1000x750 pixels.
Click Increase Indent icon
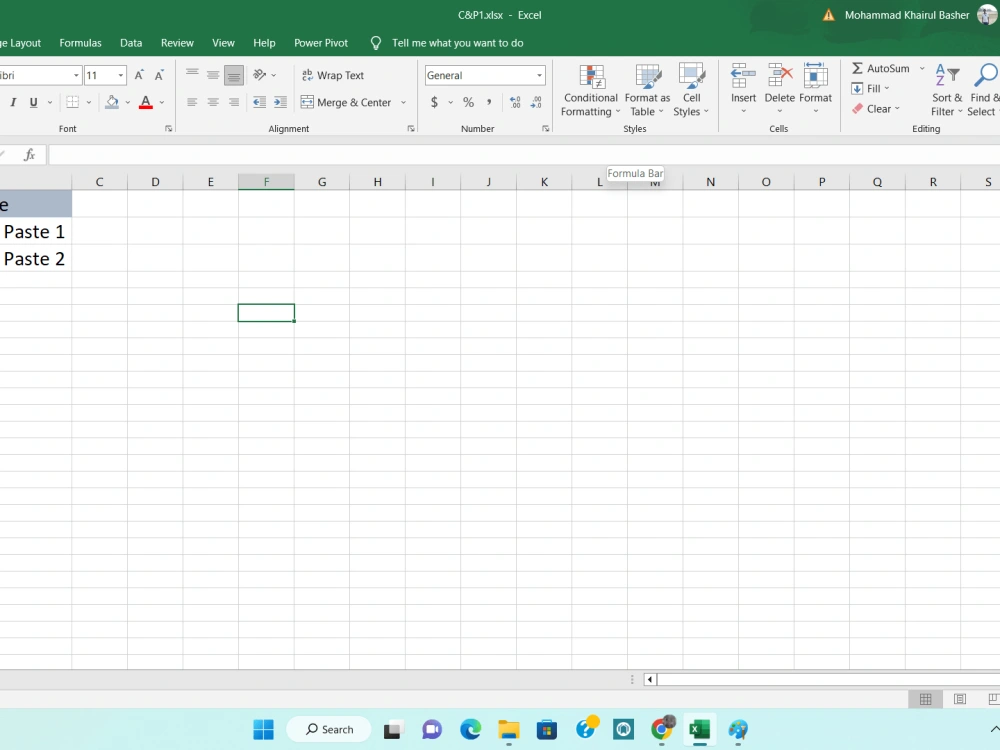pyautogui.click(x=280, y=102)
